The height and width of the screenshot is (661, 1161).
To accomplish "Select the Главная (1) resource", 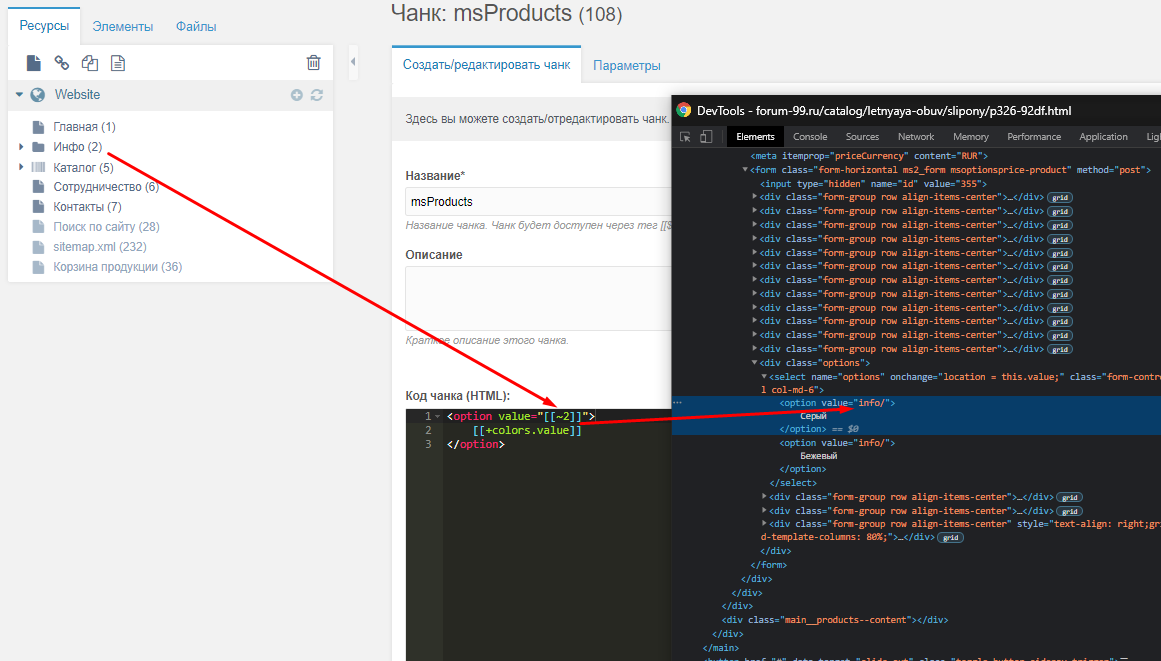I will pyautogui.click(x=84, y=127).
